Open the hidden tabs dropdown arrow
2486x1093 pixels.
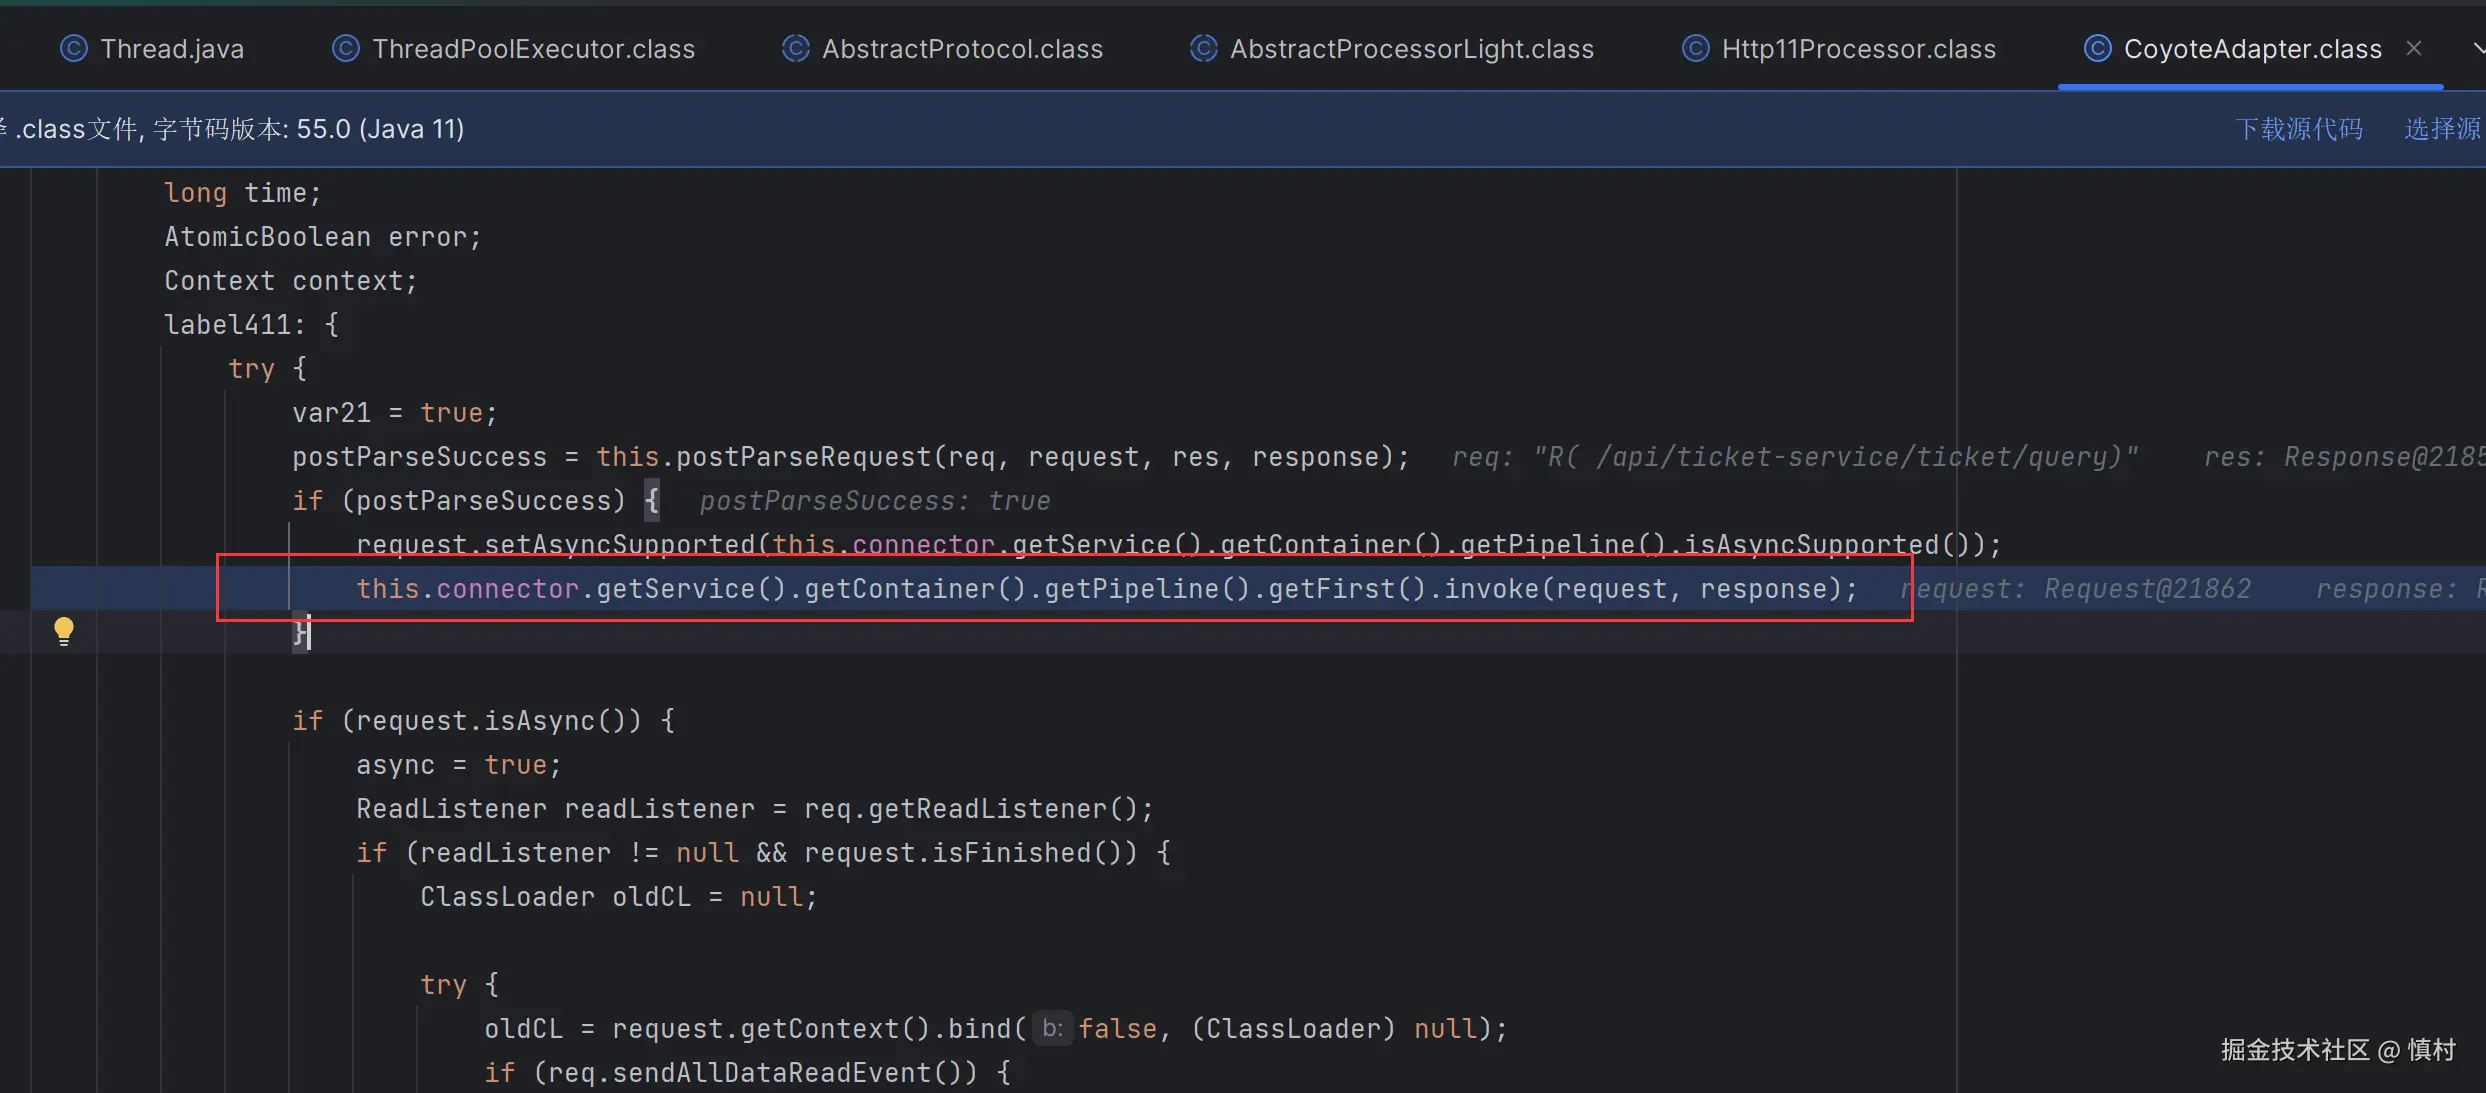tap(2478, 48)
